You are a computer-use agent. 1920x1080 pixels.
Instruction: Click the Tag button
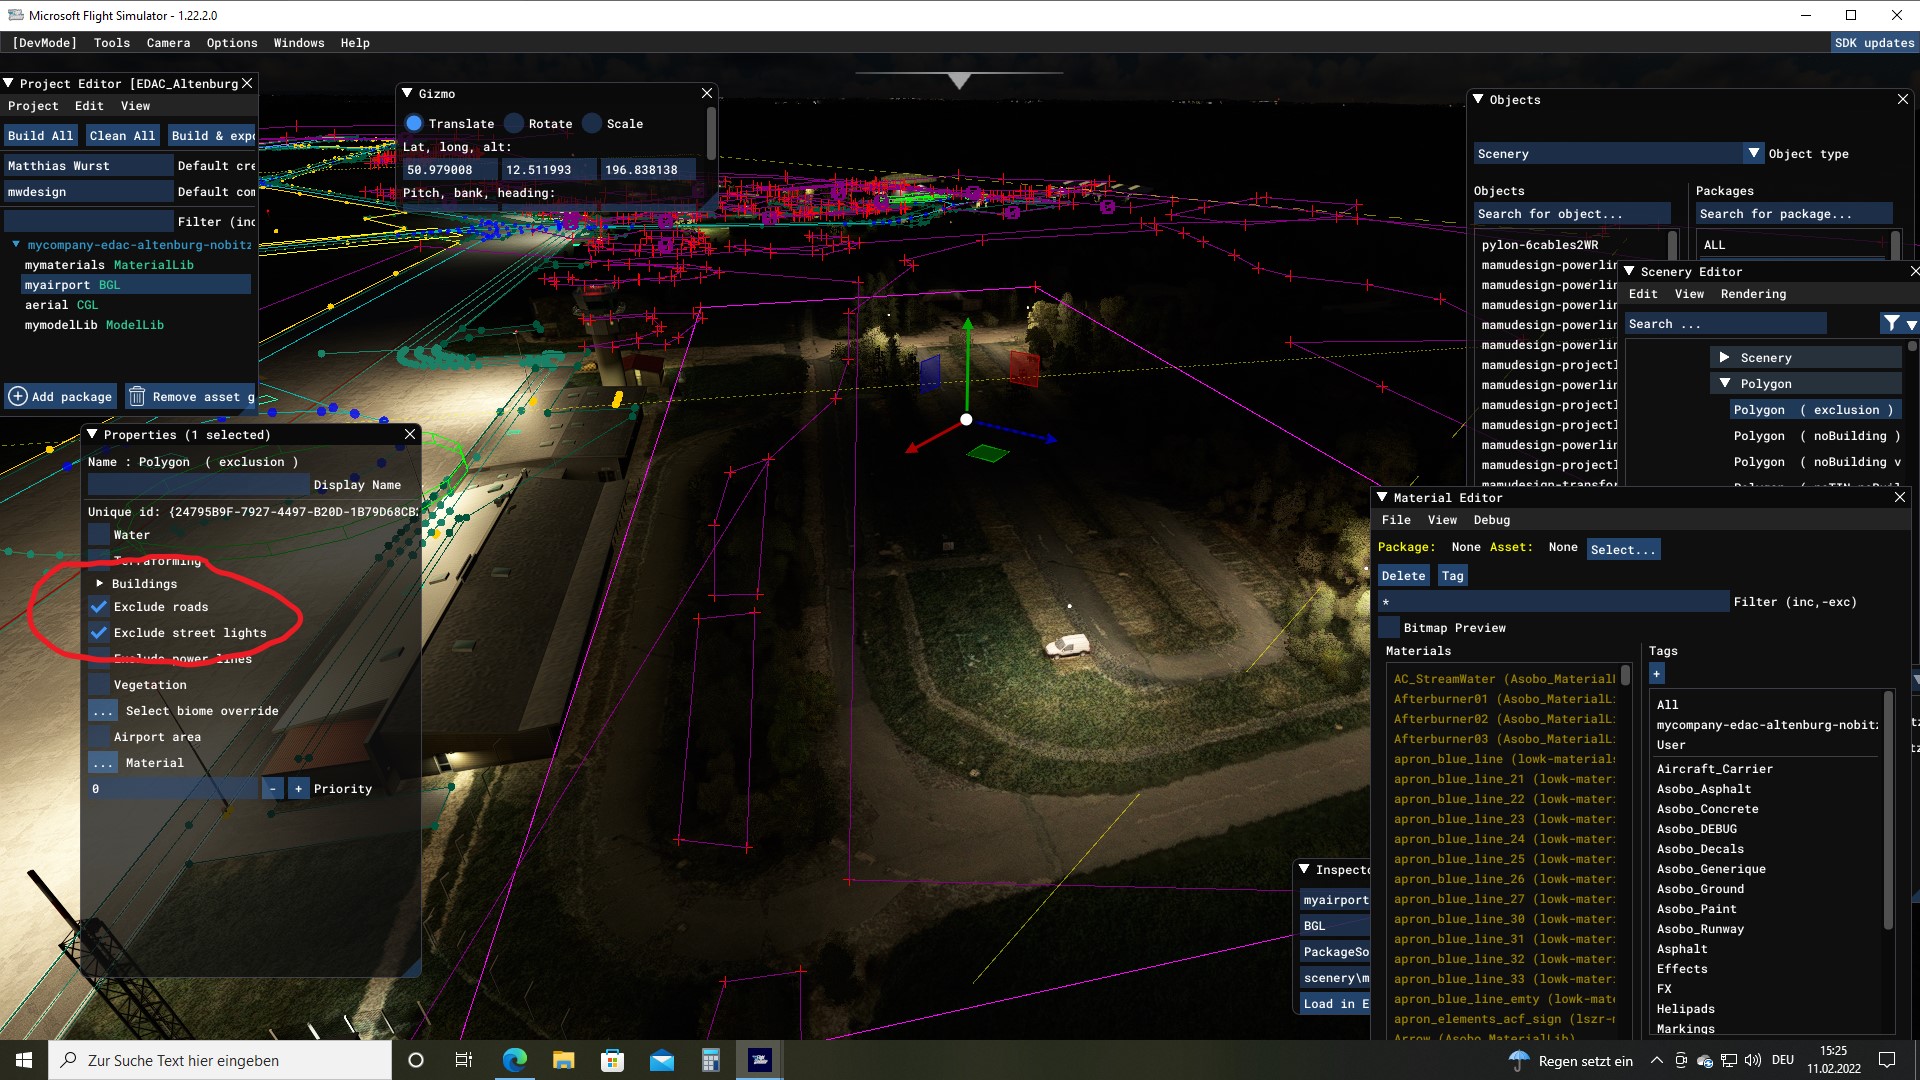pyautogui.click(x=1453, y=576)
